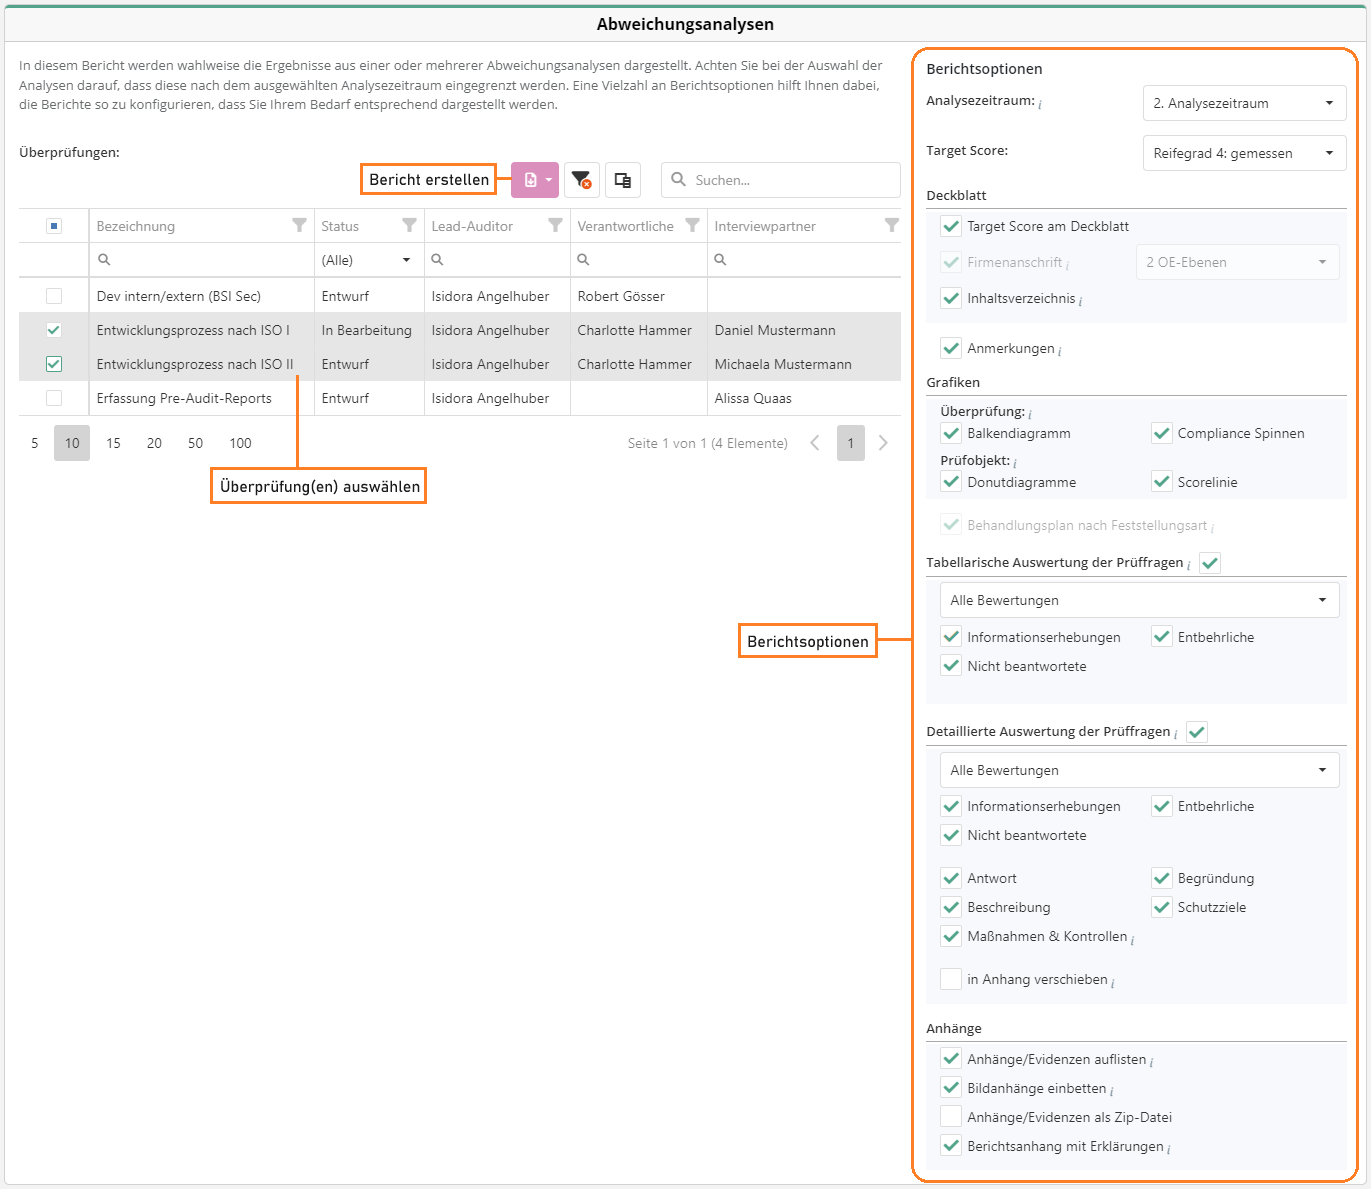Go to next page arrow in pager
The width and height of the screenshot is (1371, 1189).
pyautogui.click(x=883, y=443)
